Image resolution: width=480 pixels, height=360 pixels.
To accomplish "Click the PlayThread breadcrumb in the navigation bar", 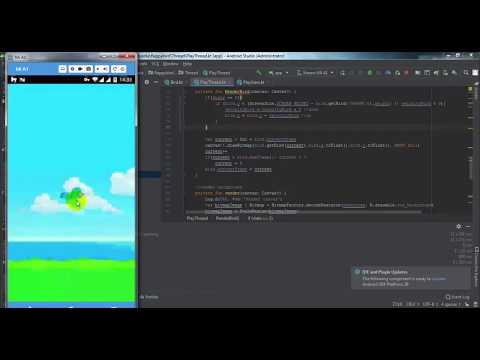I will pos(217,73).
